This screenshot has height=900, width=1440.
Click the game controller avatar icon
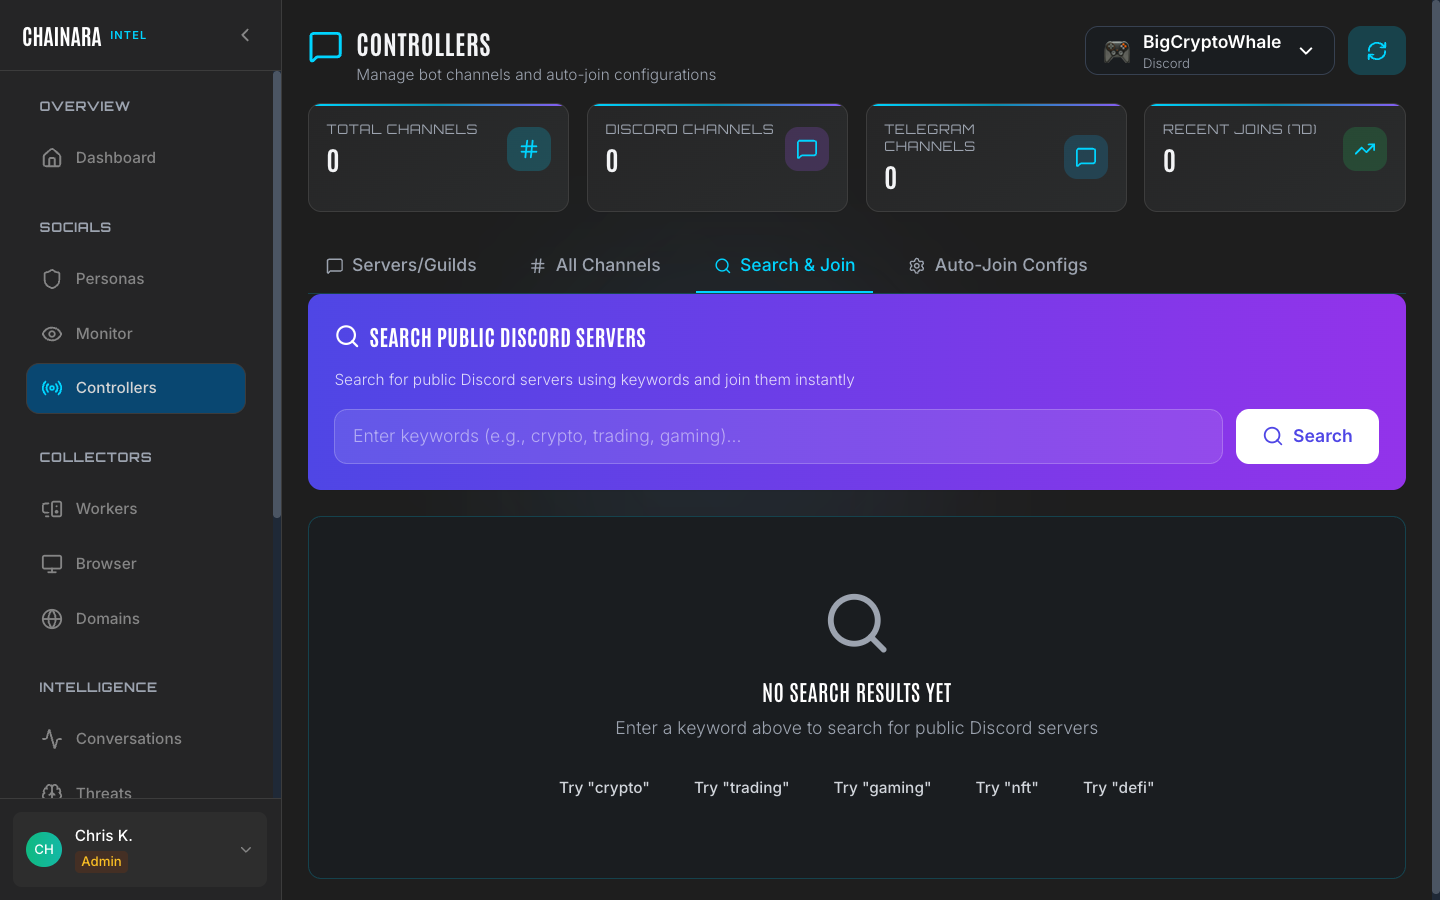point(1117,51)
